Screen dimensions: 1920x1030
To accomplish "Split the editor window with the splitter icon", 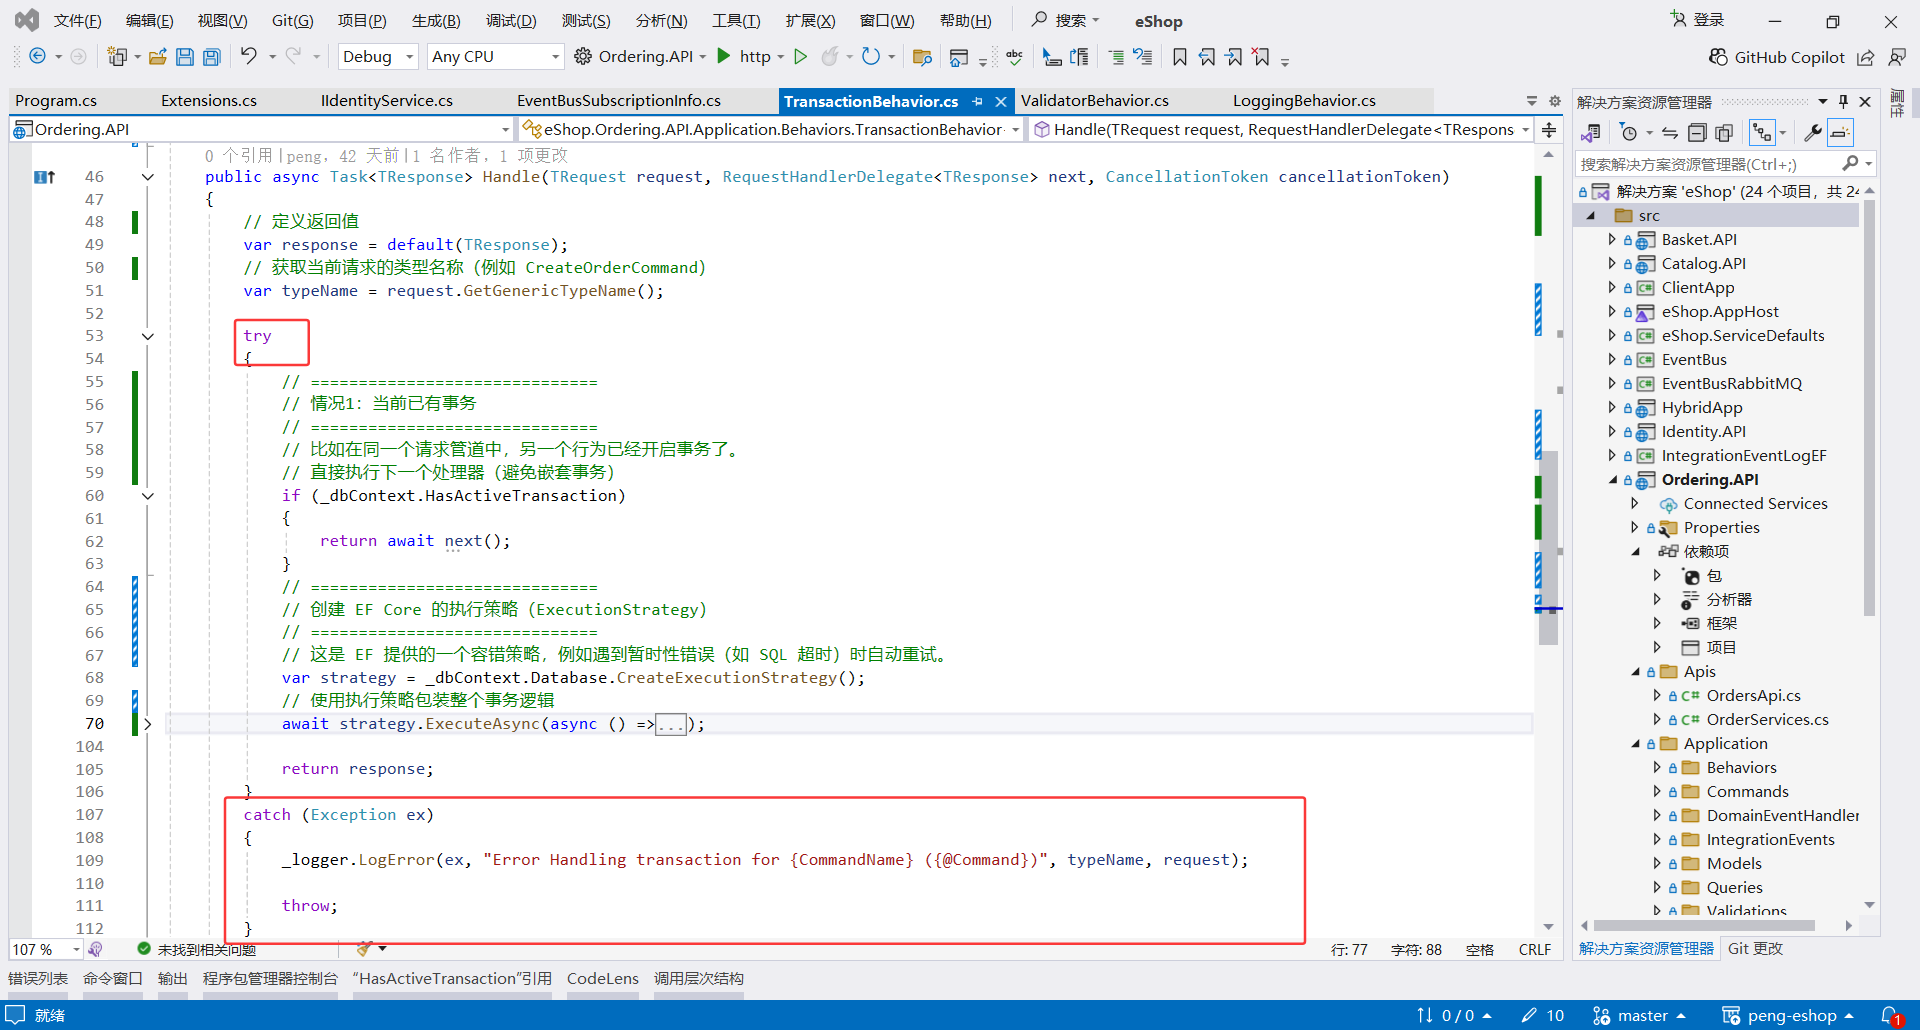I will pos(1549,130).
